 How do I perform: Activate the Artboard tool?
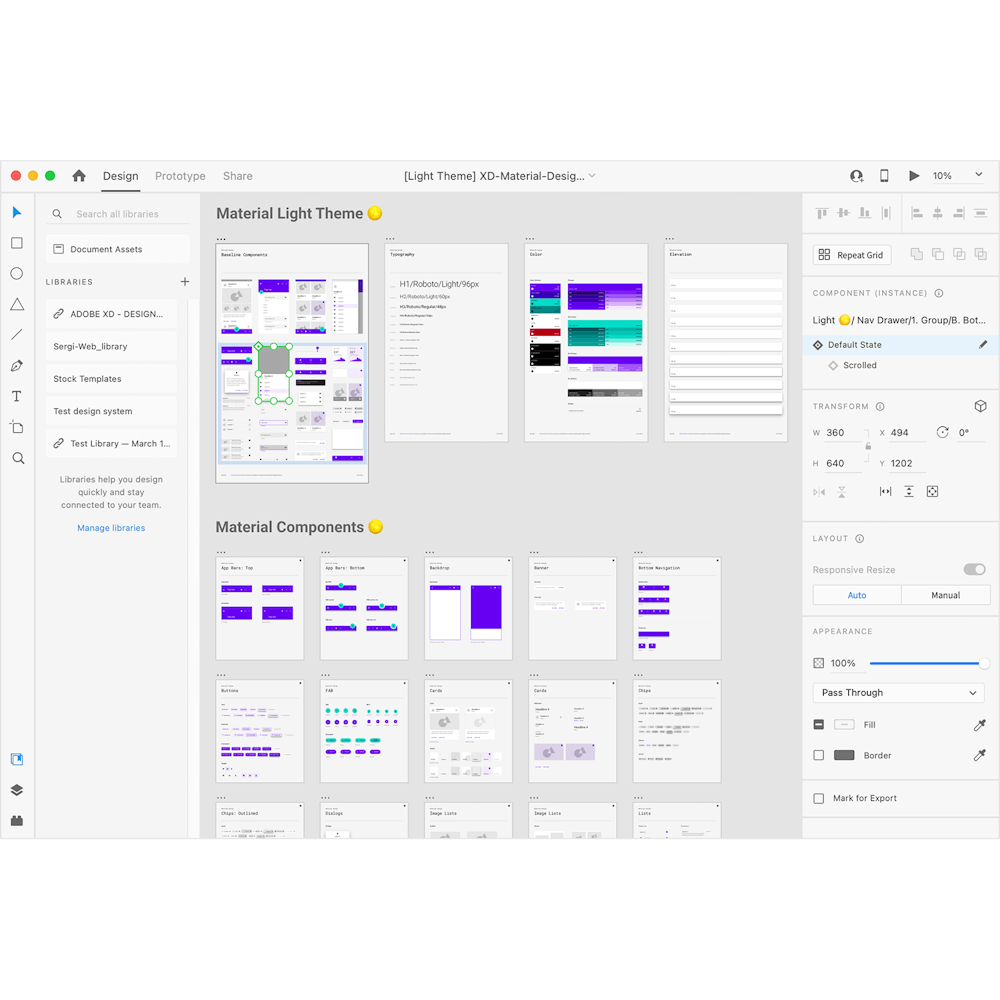click(16, 426)
